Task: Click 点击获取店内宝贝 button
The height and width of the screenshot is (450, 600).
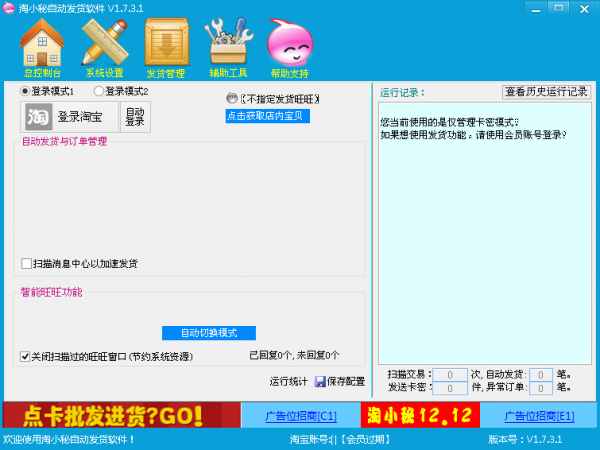Action: click(x=267, y=116)
